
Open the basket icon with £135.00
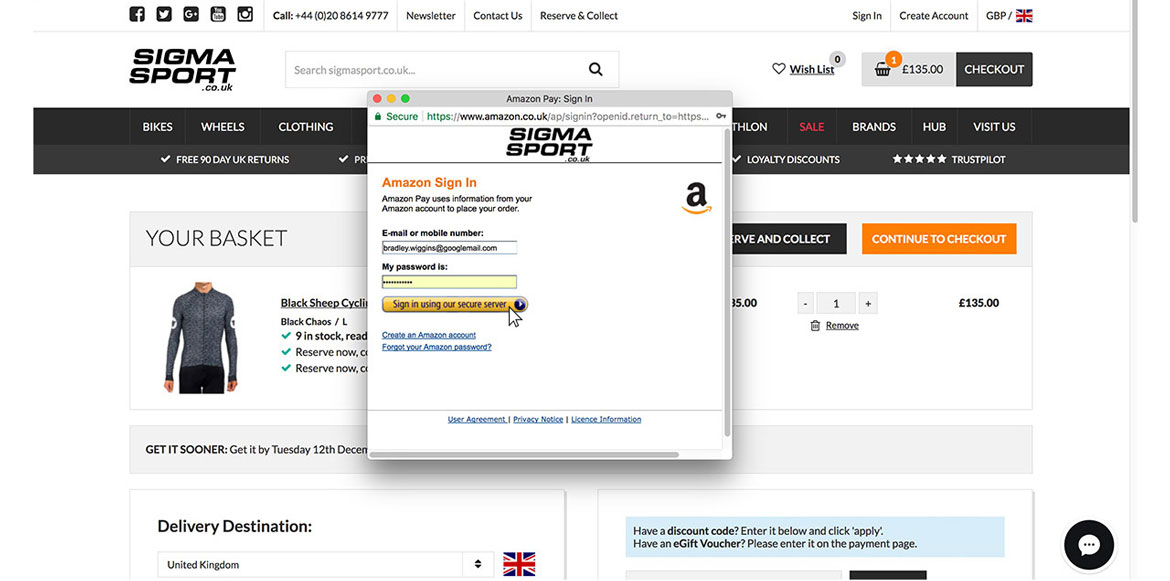point(909,69)
